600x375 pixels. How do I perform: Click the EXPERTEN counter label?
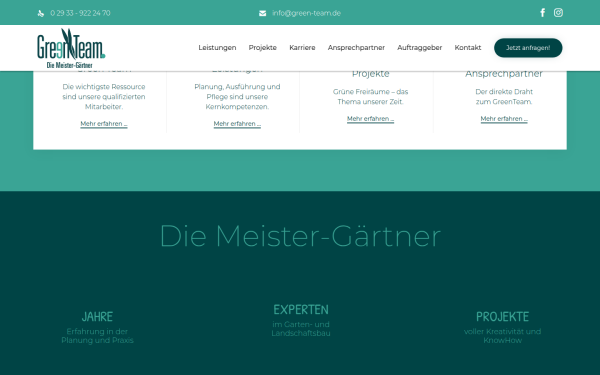(x=301, y=310)
